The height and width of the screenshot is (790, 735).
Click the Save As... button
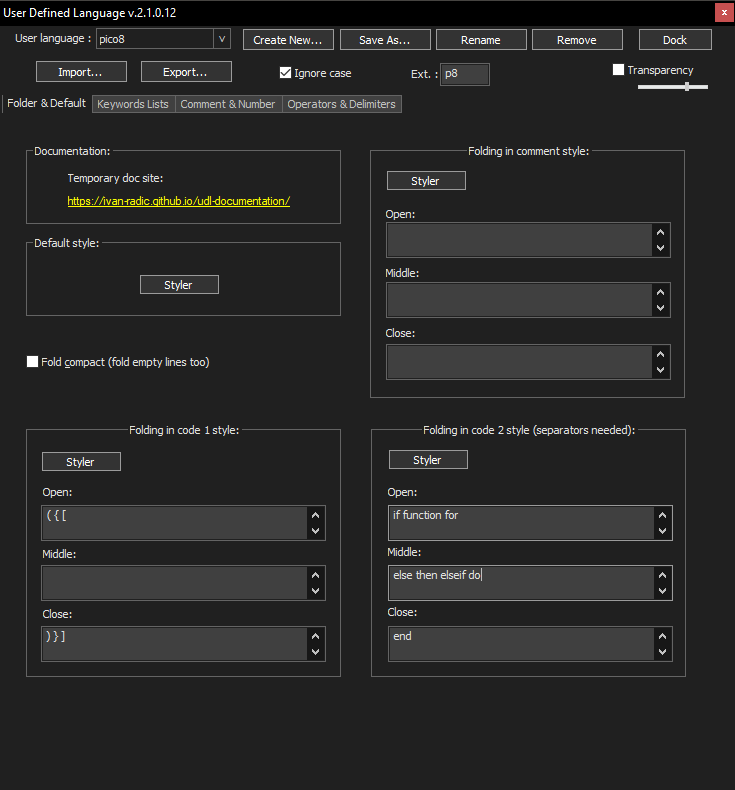(x=385, y=40)
